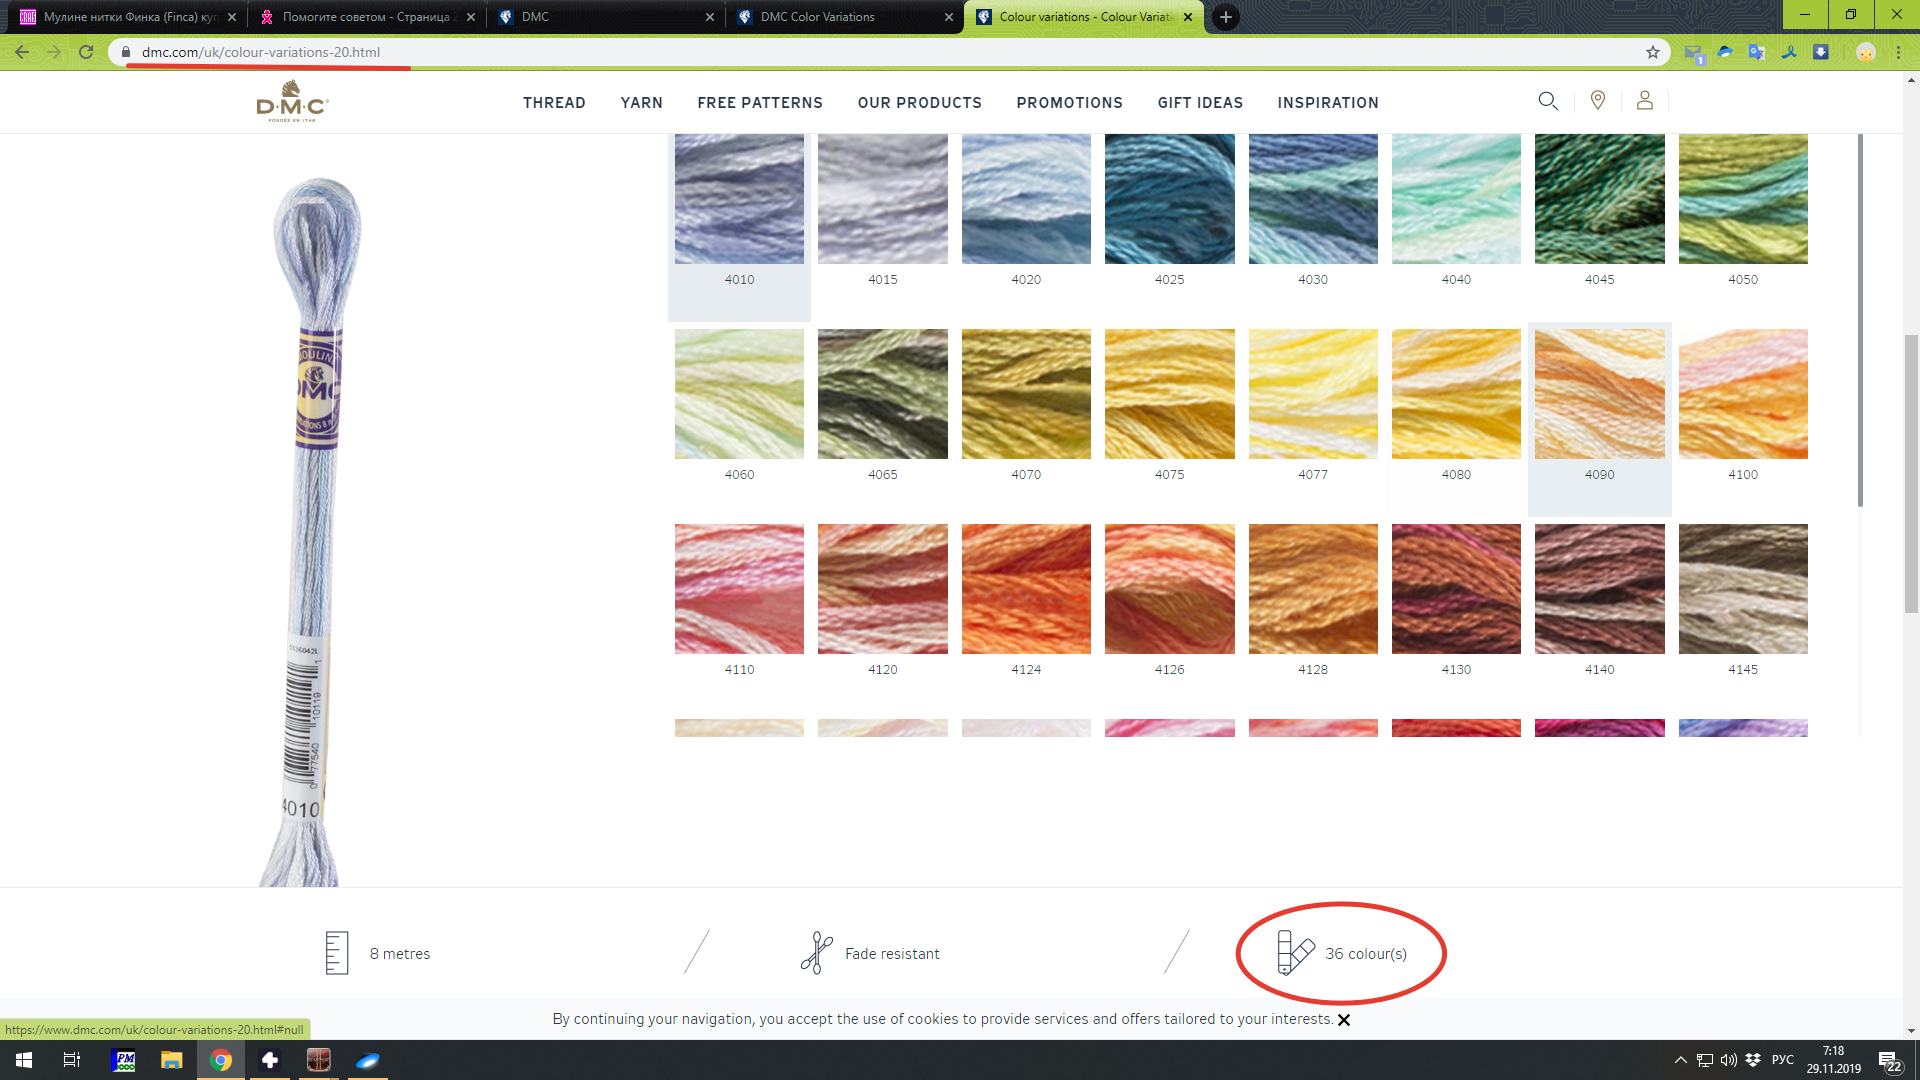The image size is (1920, 1080).
Task: Open the account profile icon
Action: point(1644,101)
